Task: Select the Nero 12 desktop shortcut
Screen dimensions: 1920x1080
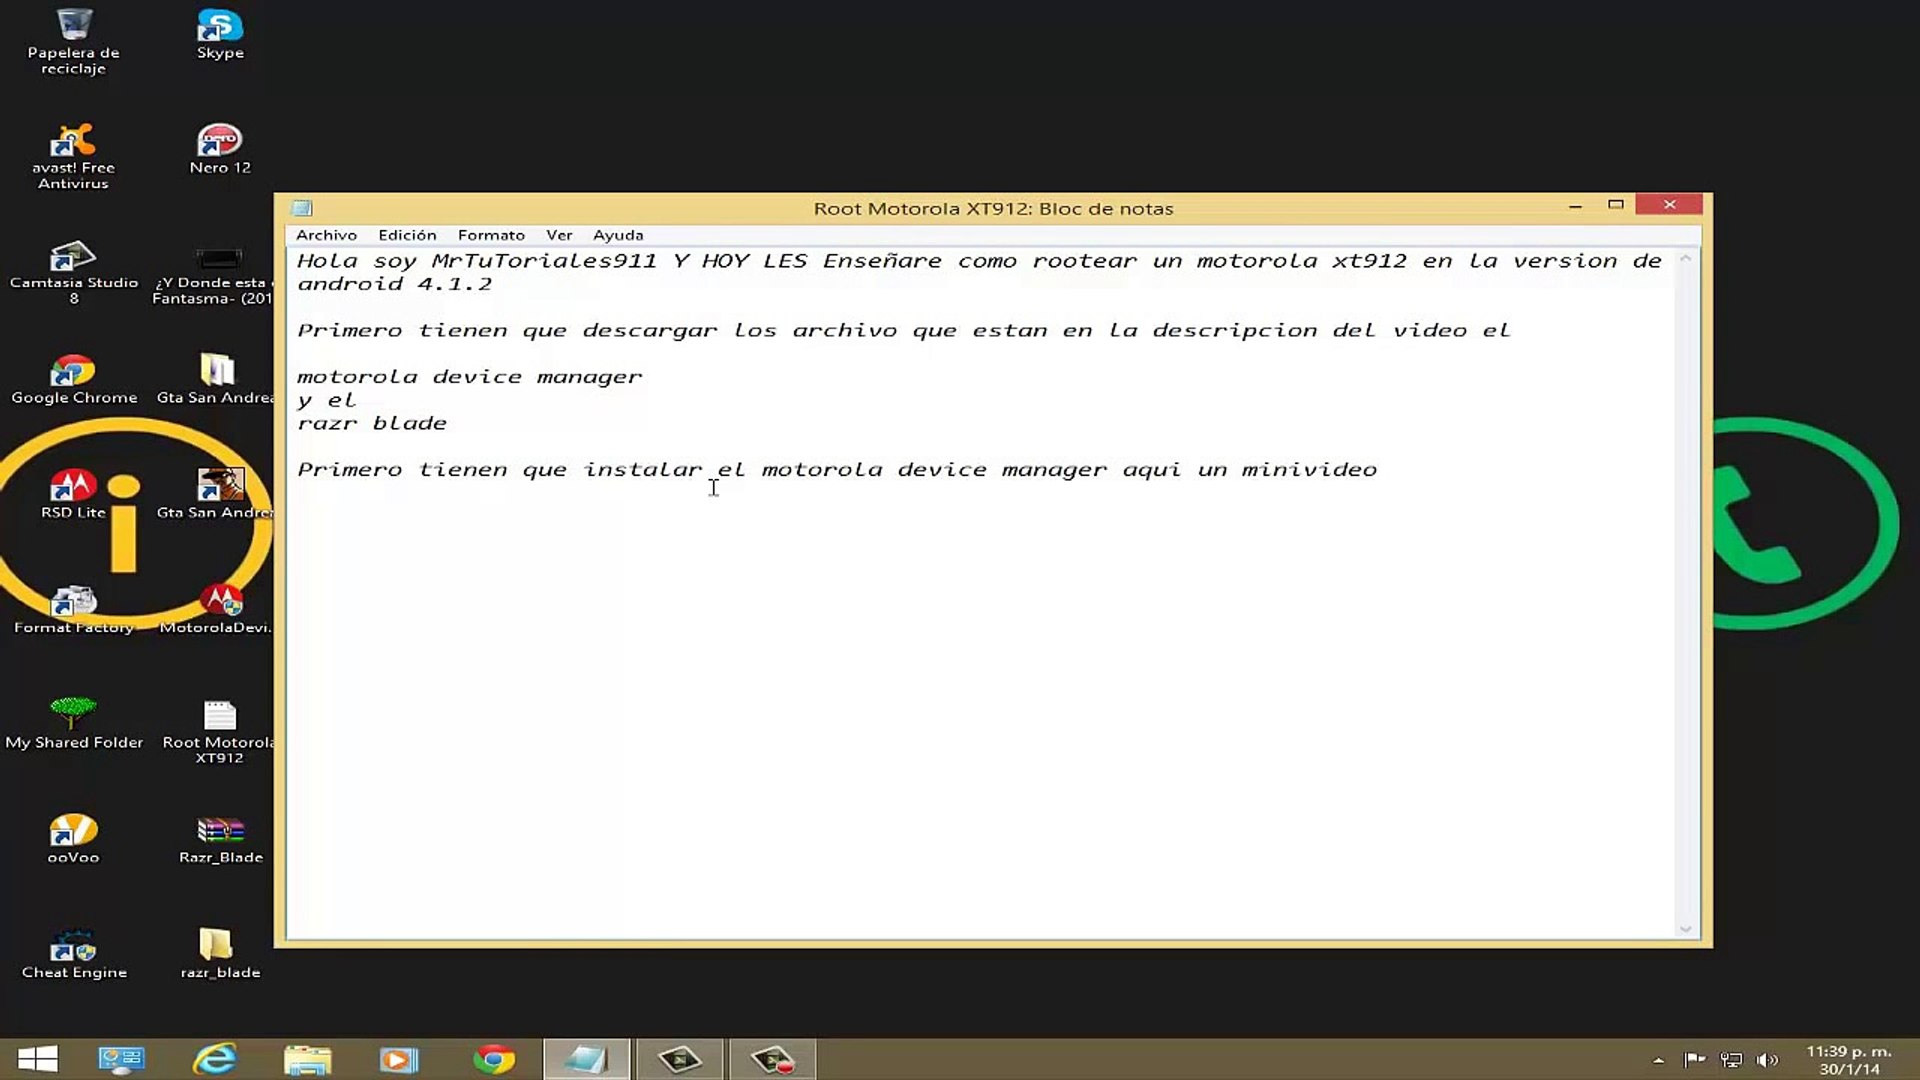Action: (x=220, y=144)
